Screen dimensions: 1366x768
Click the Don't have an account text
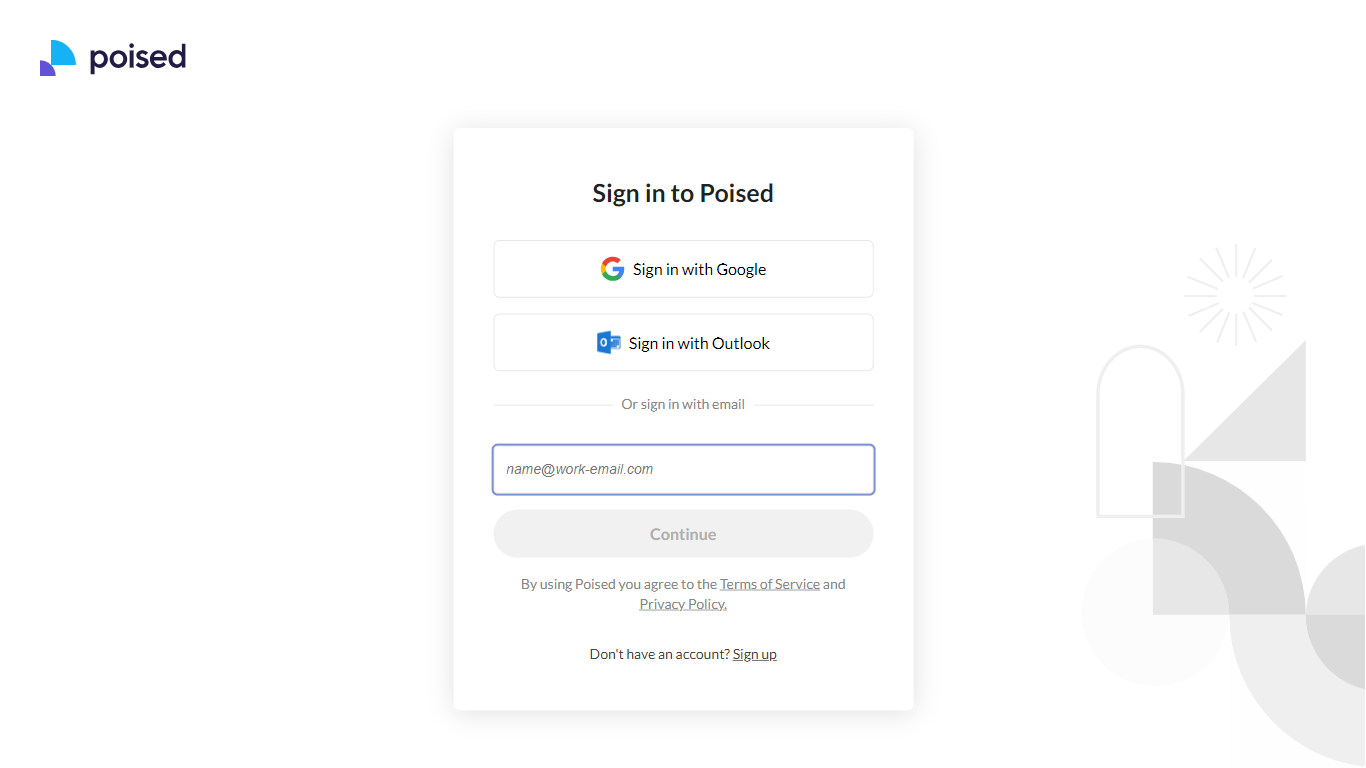point(659,654)
